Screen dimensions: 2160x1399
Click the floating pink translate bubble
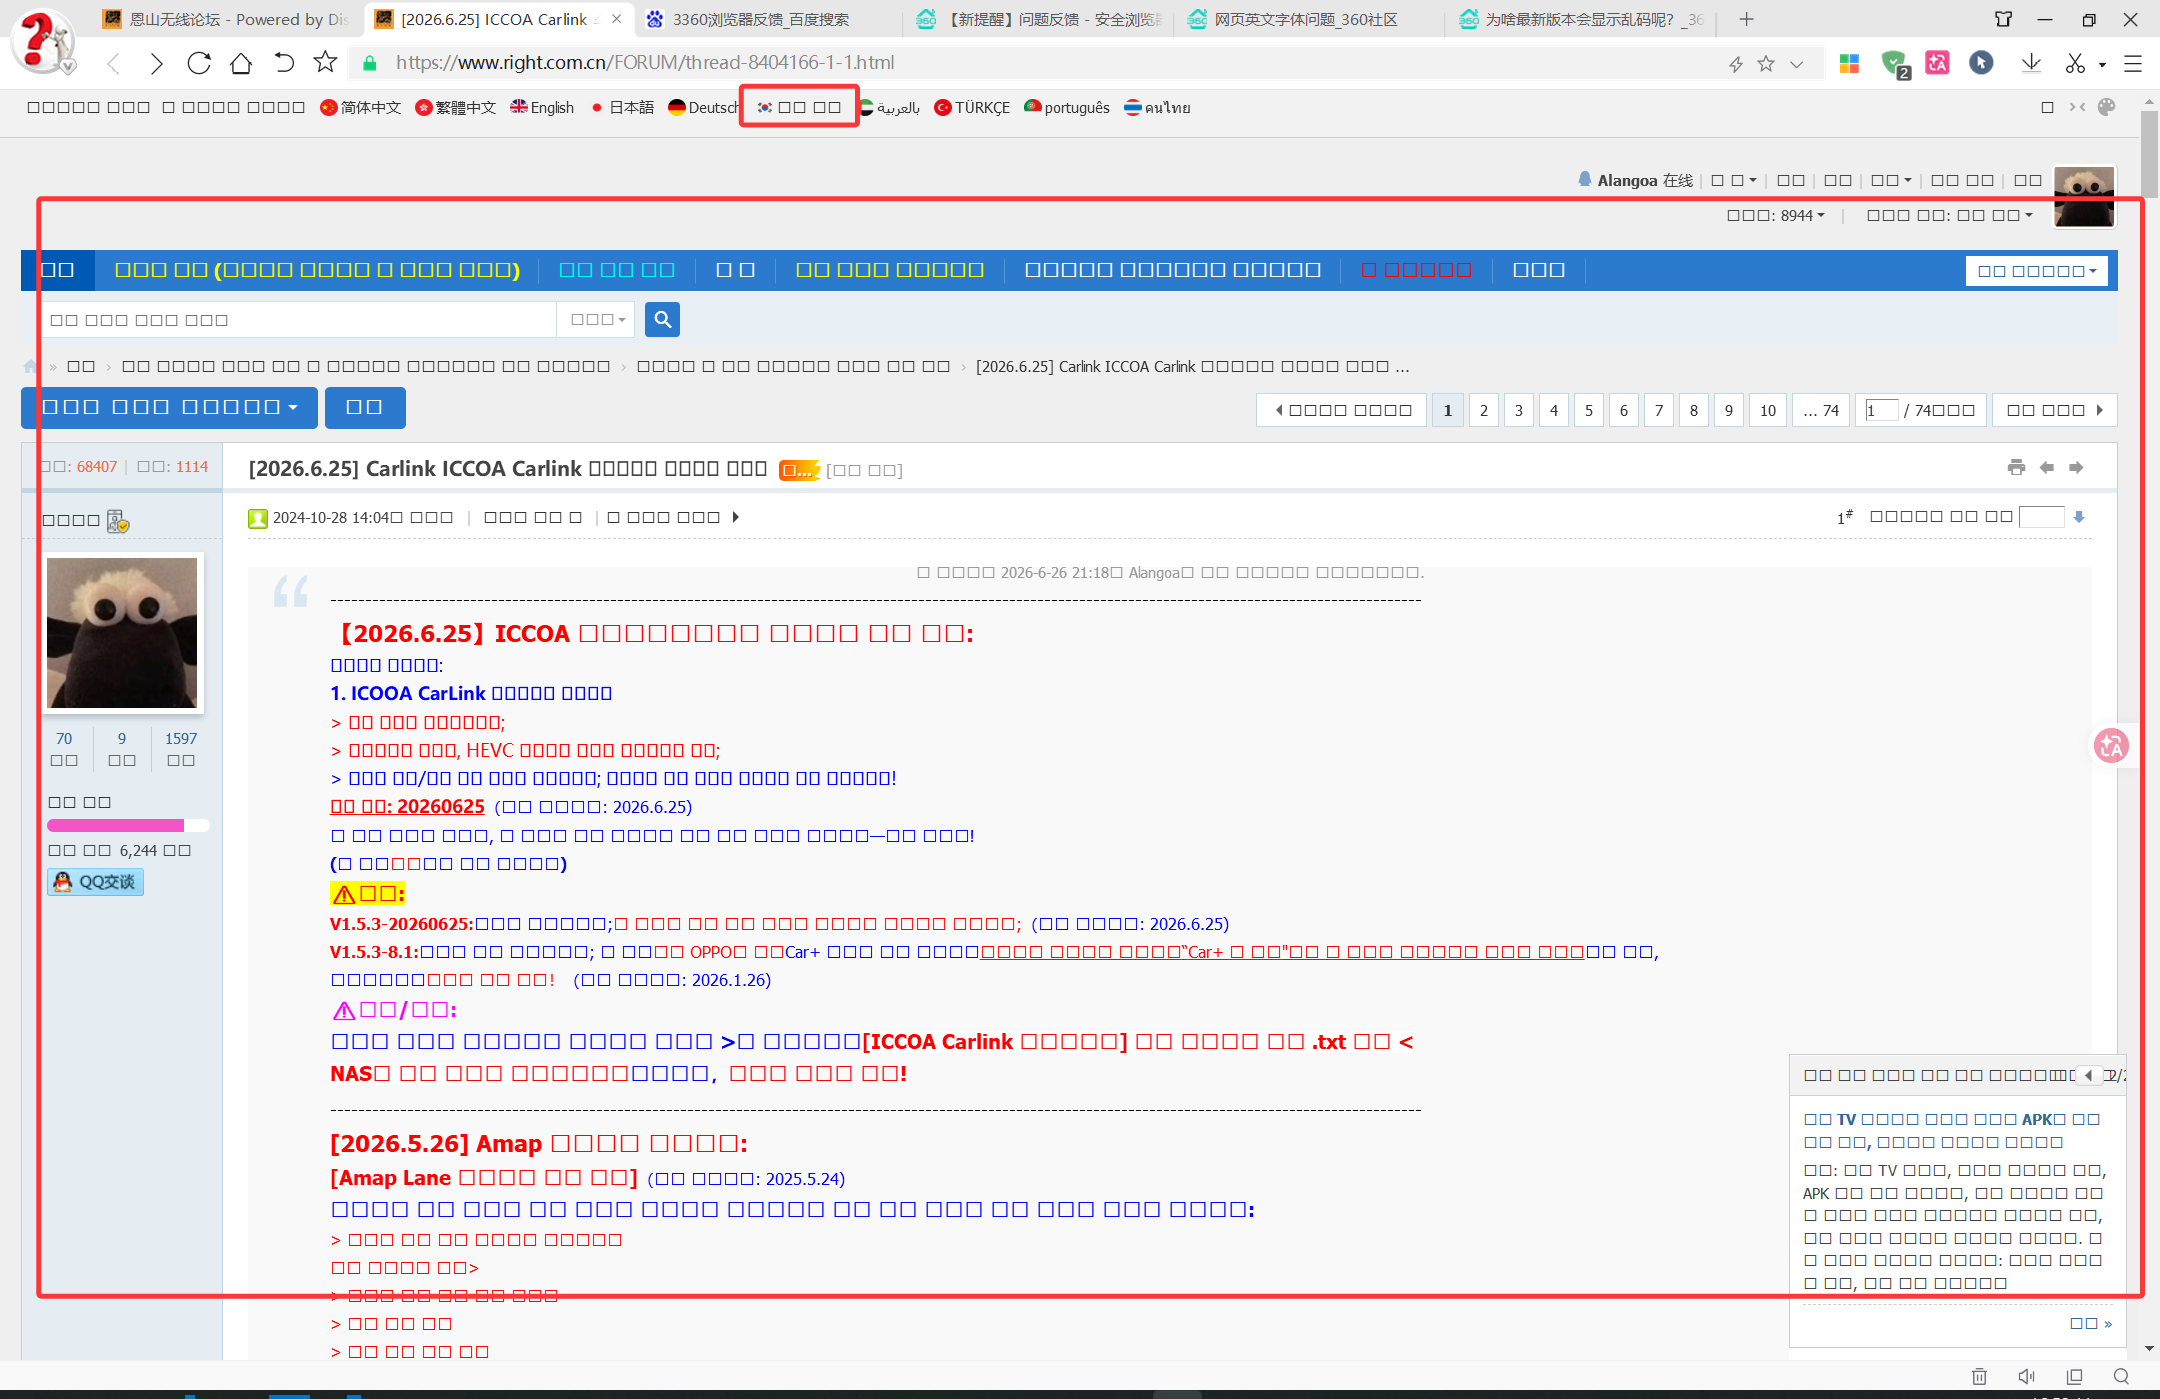point(2111,745)
